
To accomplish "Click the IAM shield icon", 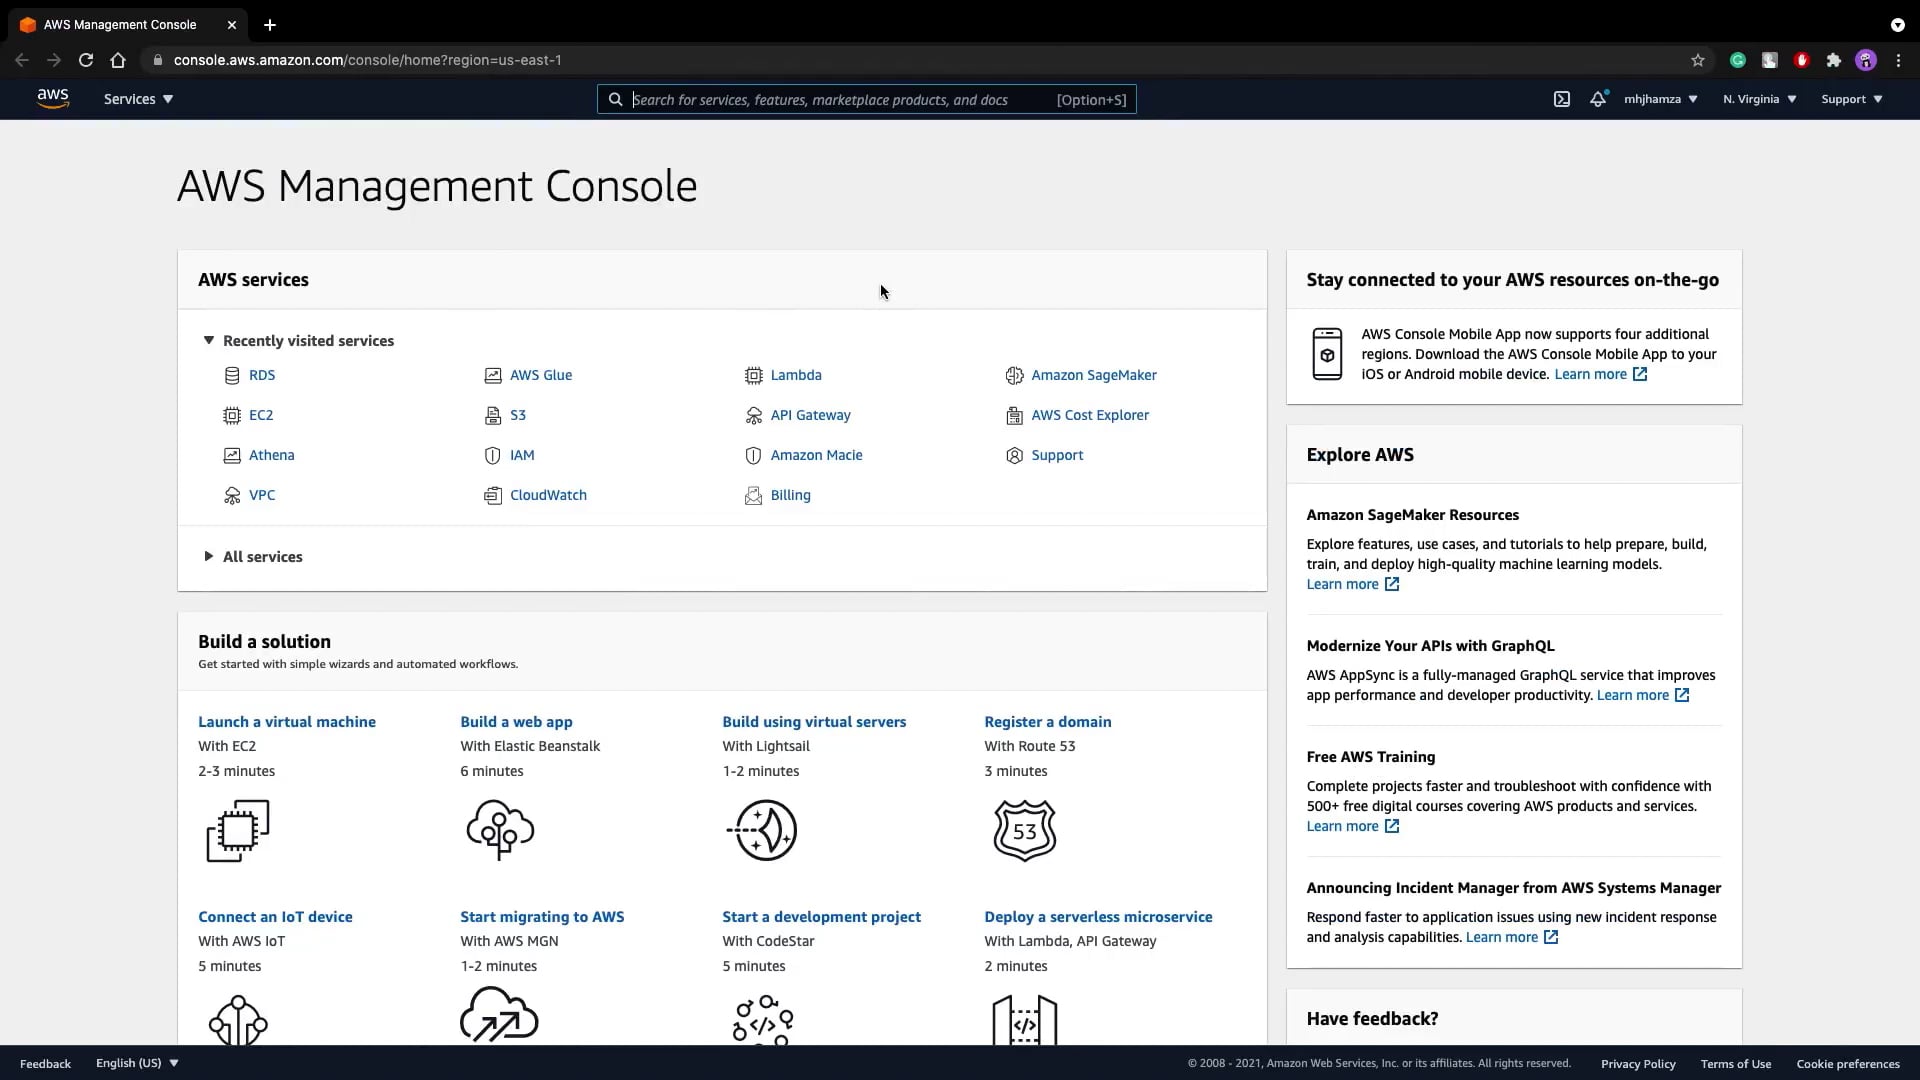I will 493,456.
